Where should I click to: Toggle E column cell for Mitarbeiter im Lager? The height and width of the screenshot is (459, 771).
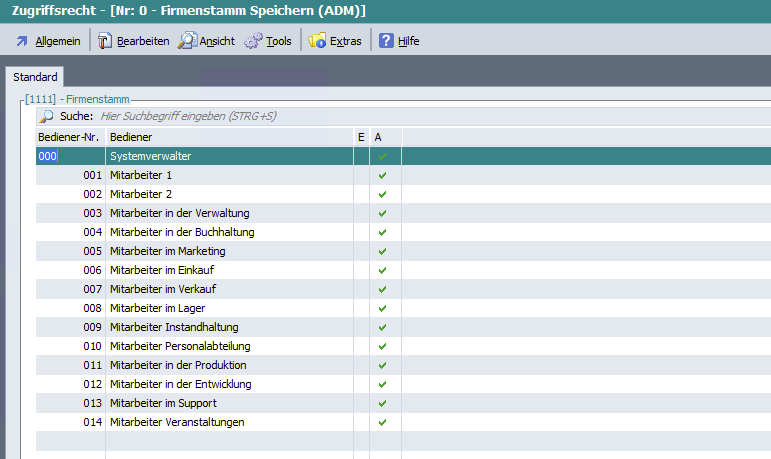[x=361, y=309]
